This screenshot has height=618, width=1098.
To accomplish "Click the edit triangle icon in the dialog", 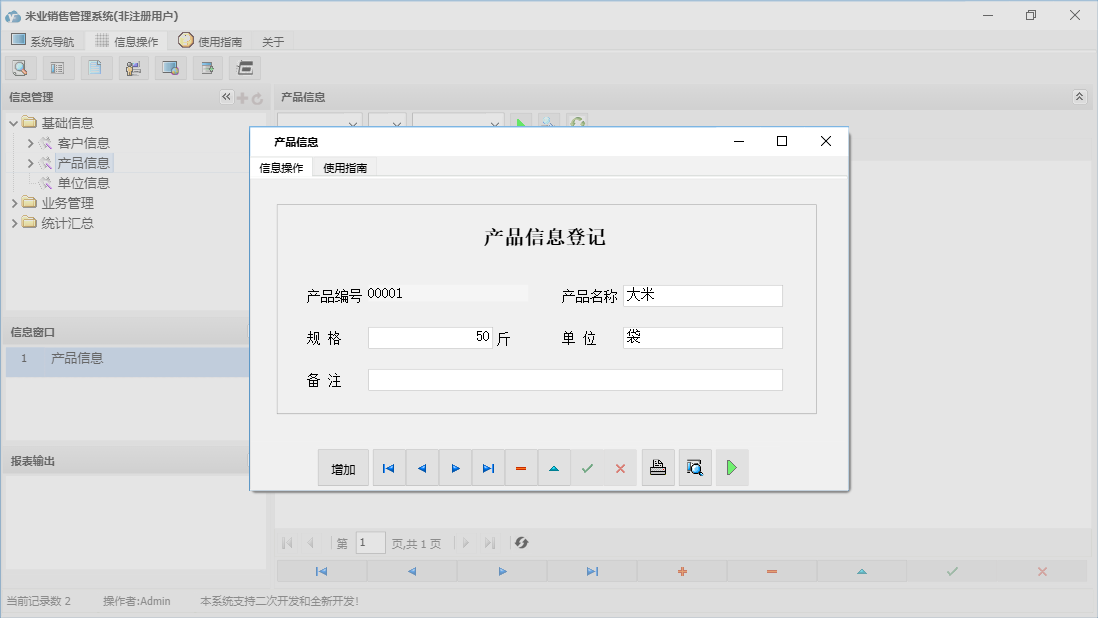I will 554,467.
